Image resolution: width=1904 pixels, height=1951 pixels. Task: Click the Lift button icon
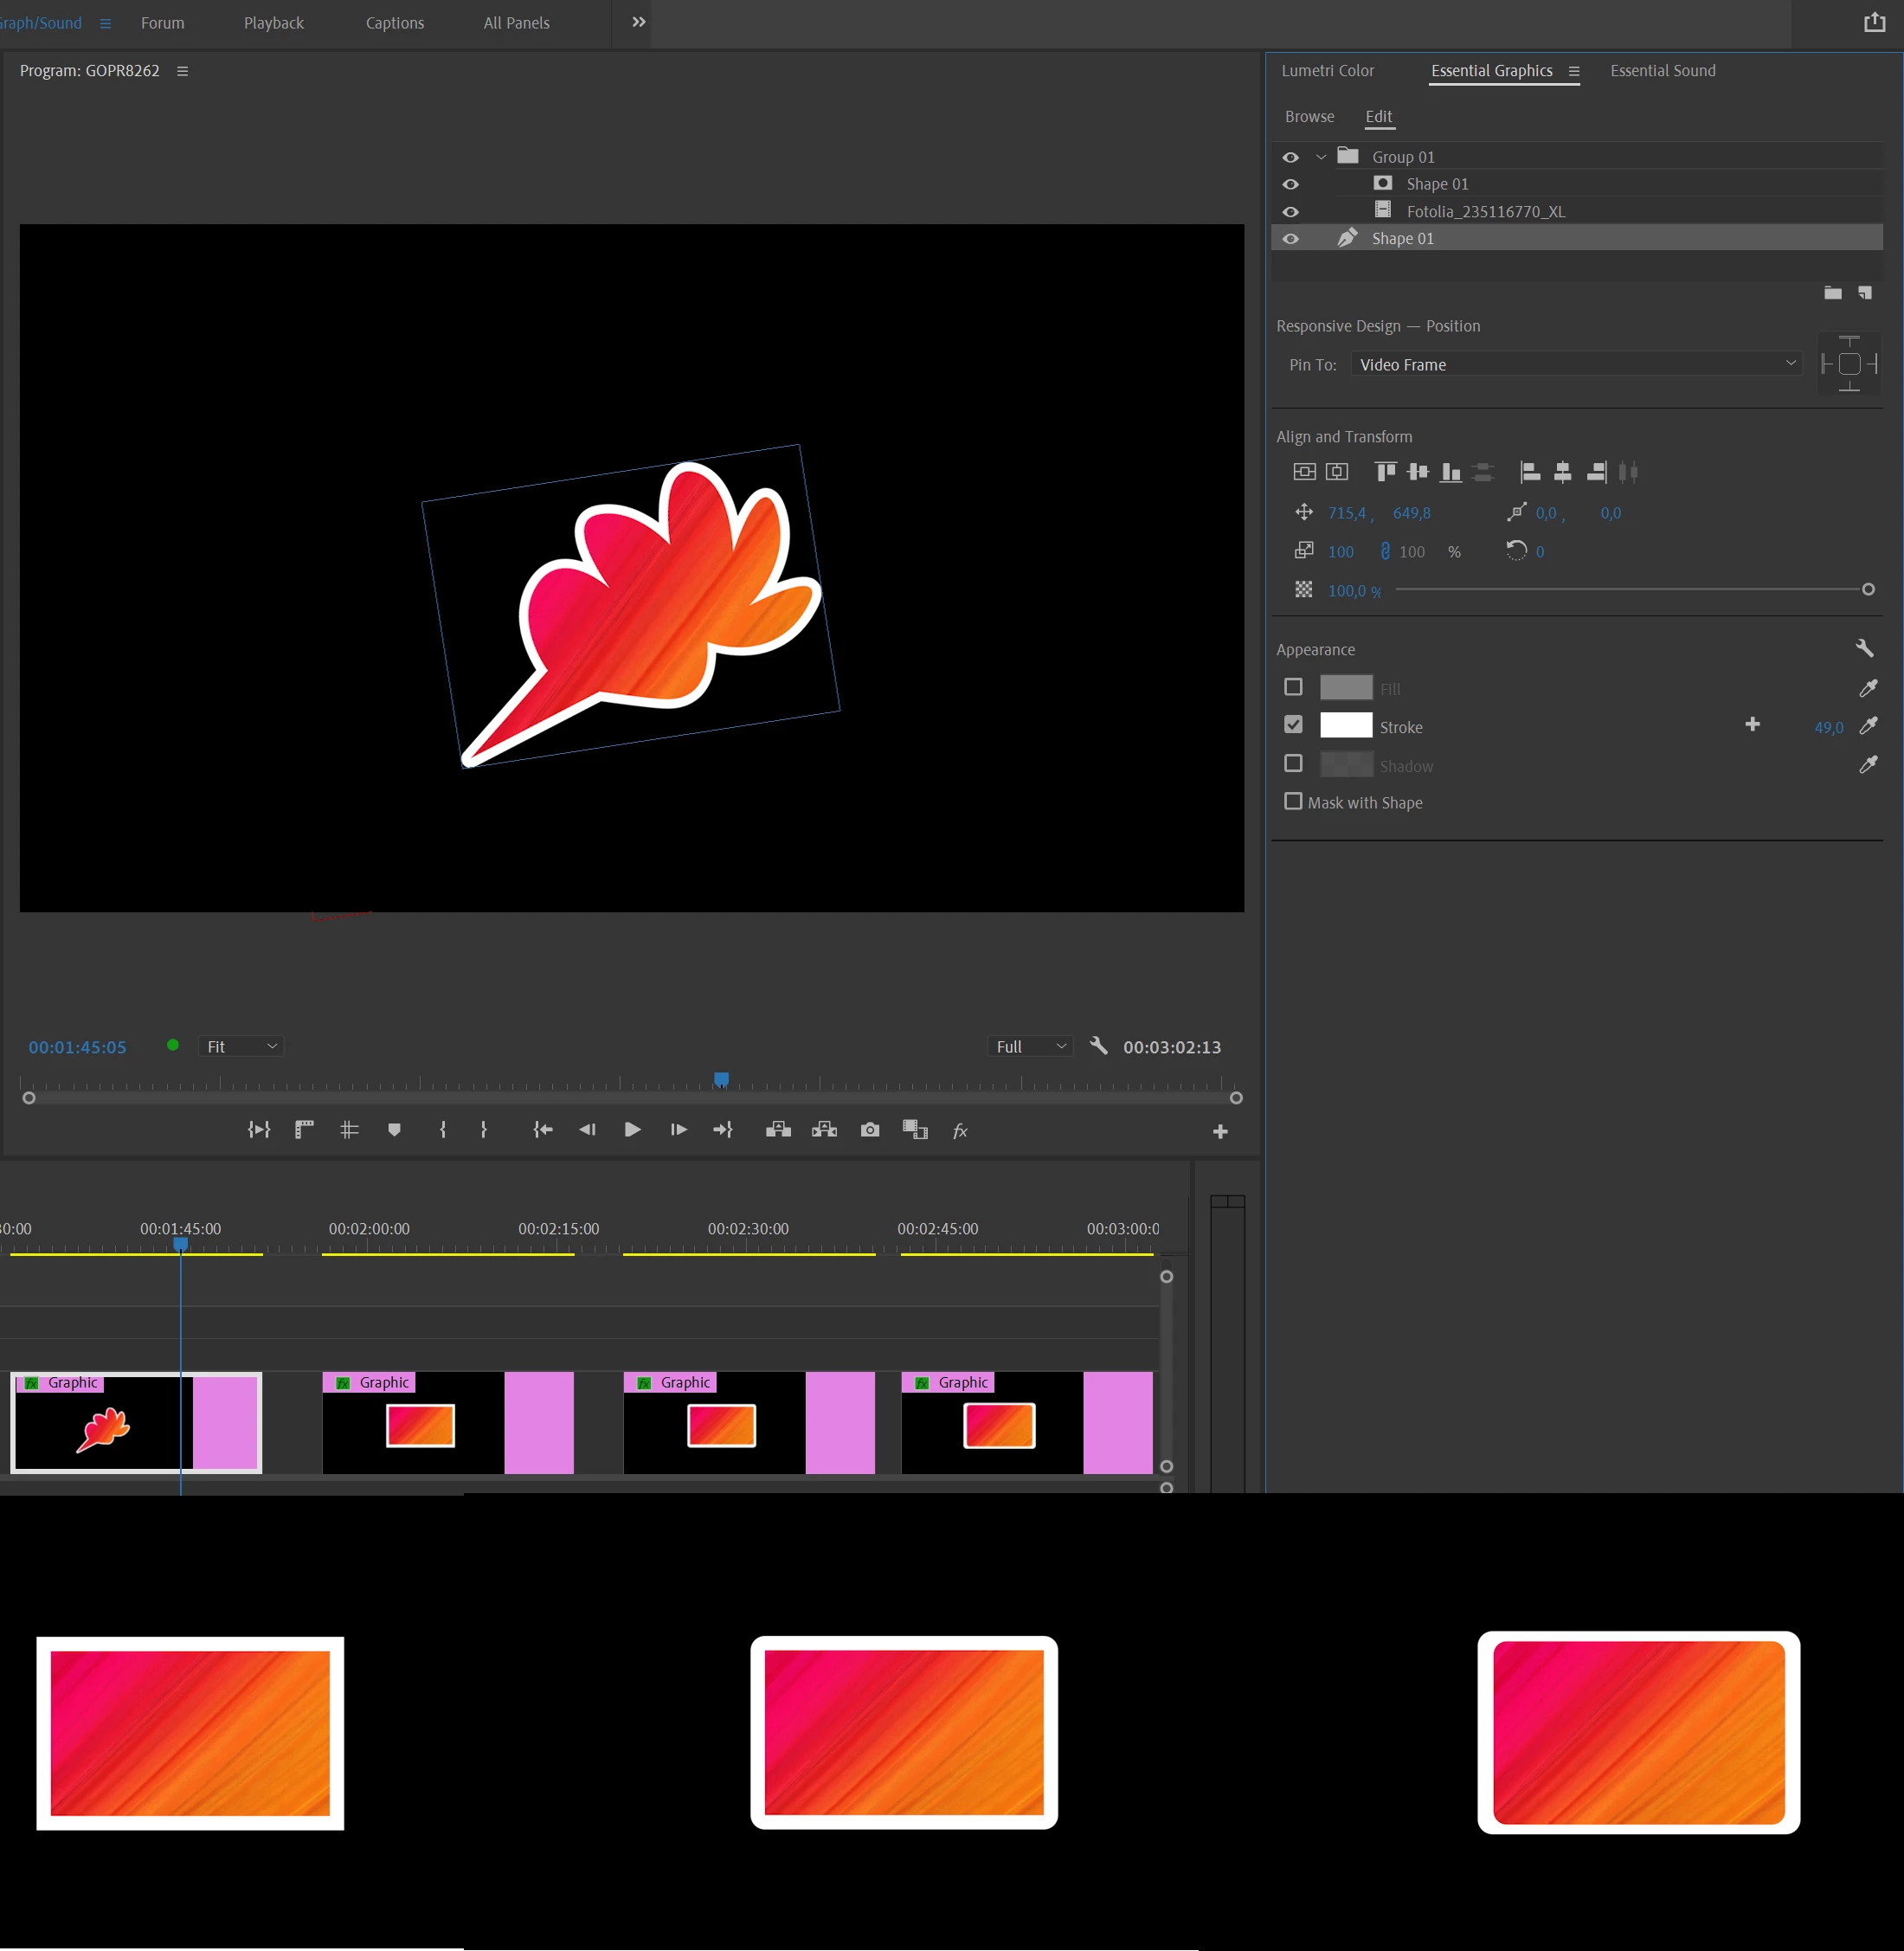pos(778,1130)
